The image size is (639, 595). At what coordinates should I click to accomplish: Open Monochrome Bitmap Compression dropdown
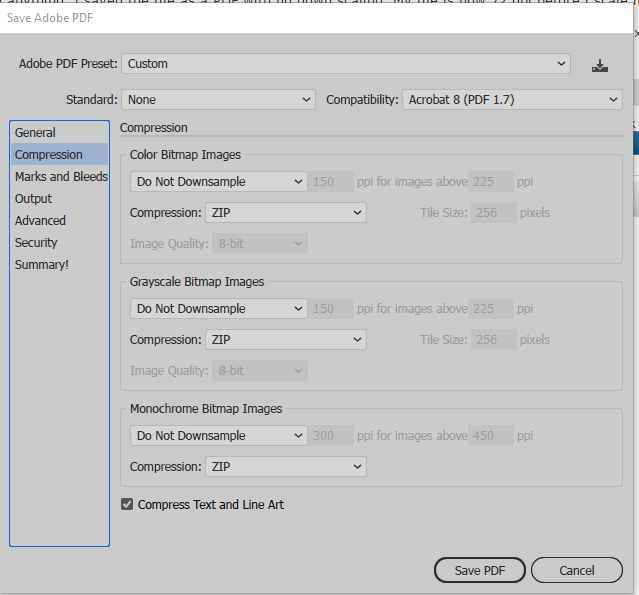[286, 467]
